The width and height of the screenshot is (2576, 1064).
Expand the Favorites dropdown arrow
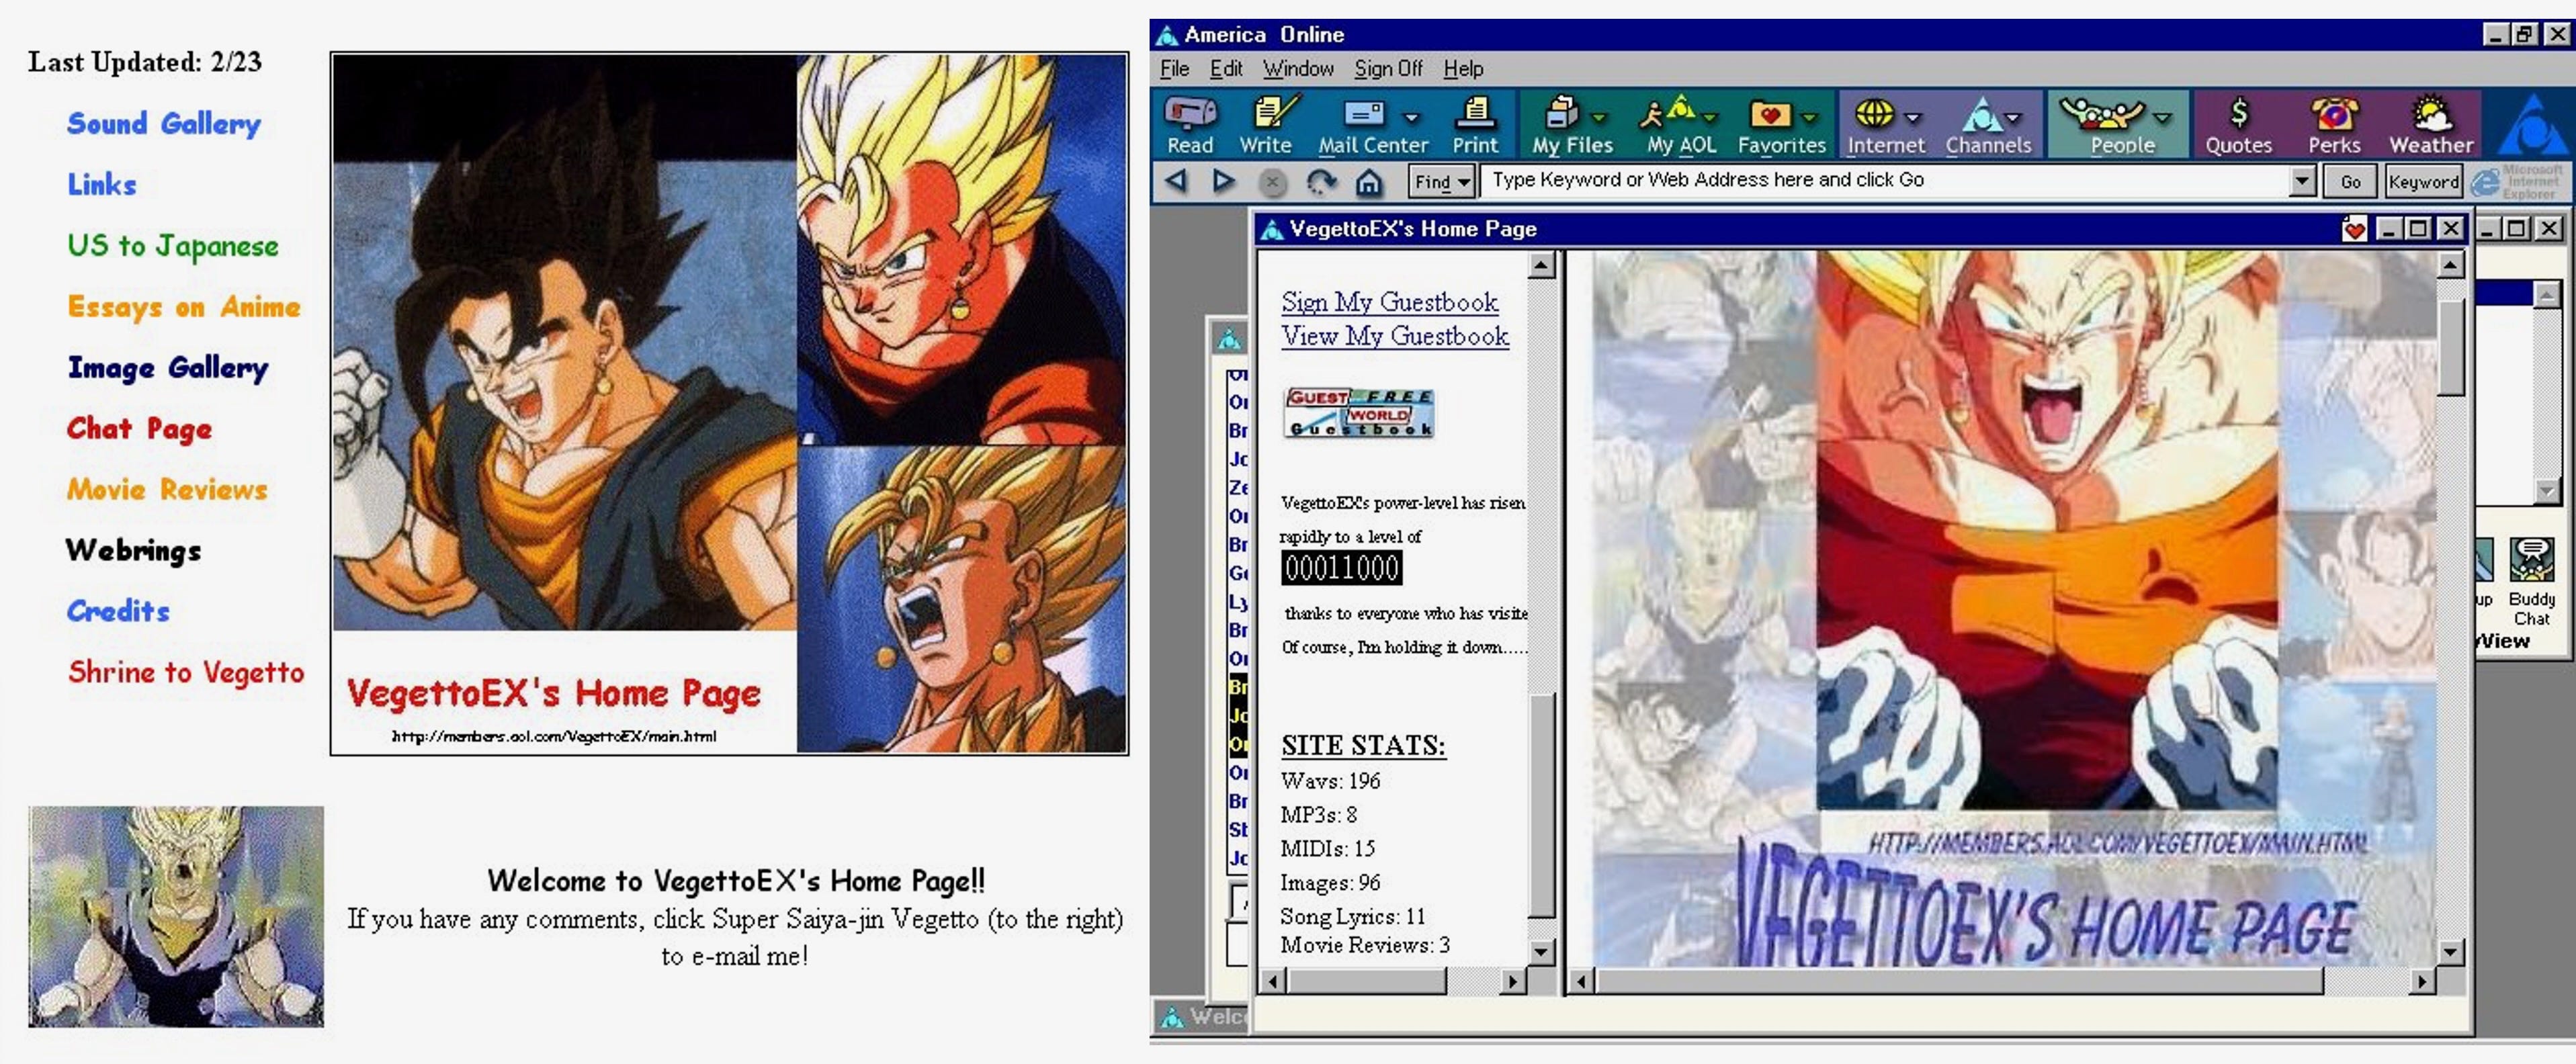tap(1808, 118)
